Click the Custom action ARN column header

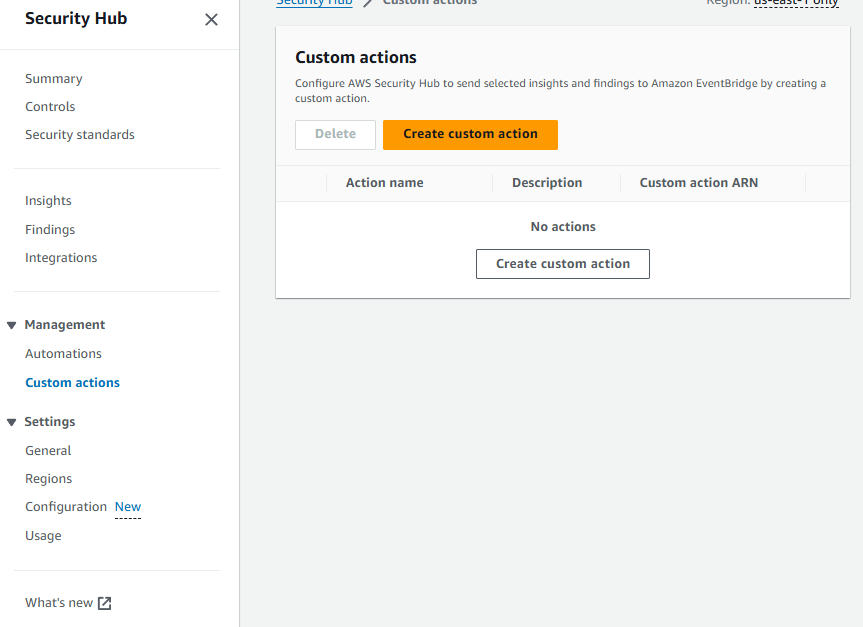[699, 183]
